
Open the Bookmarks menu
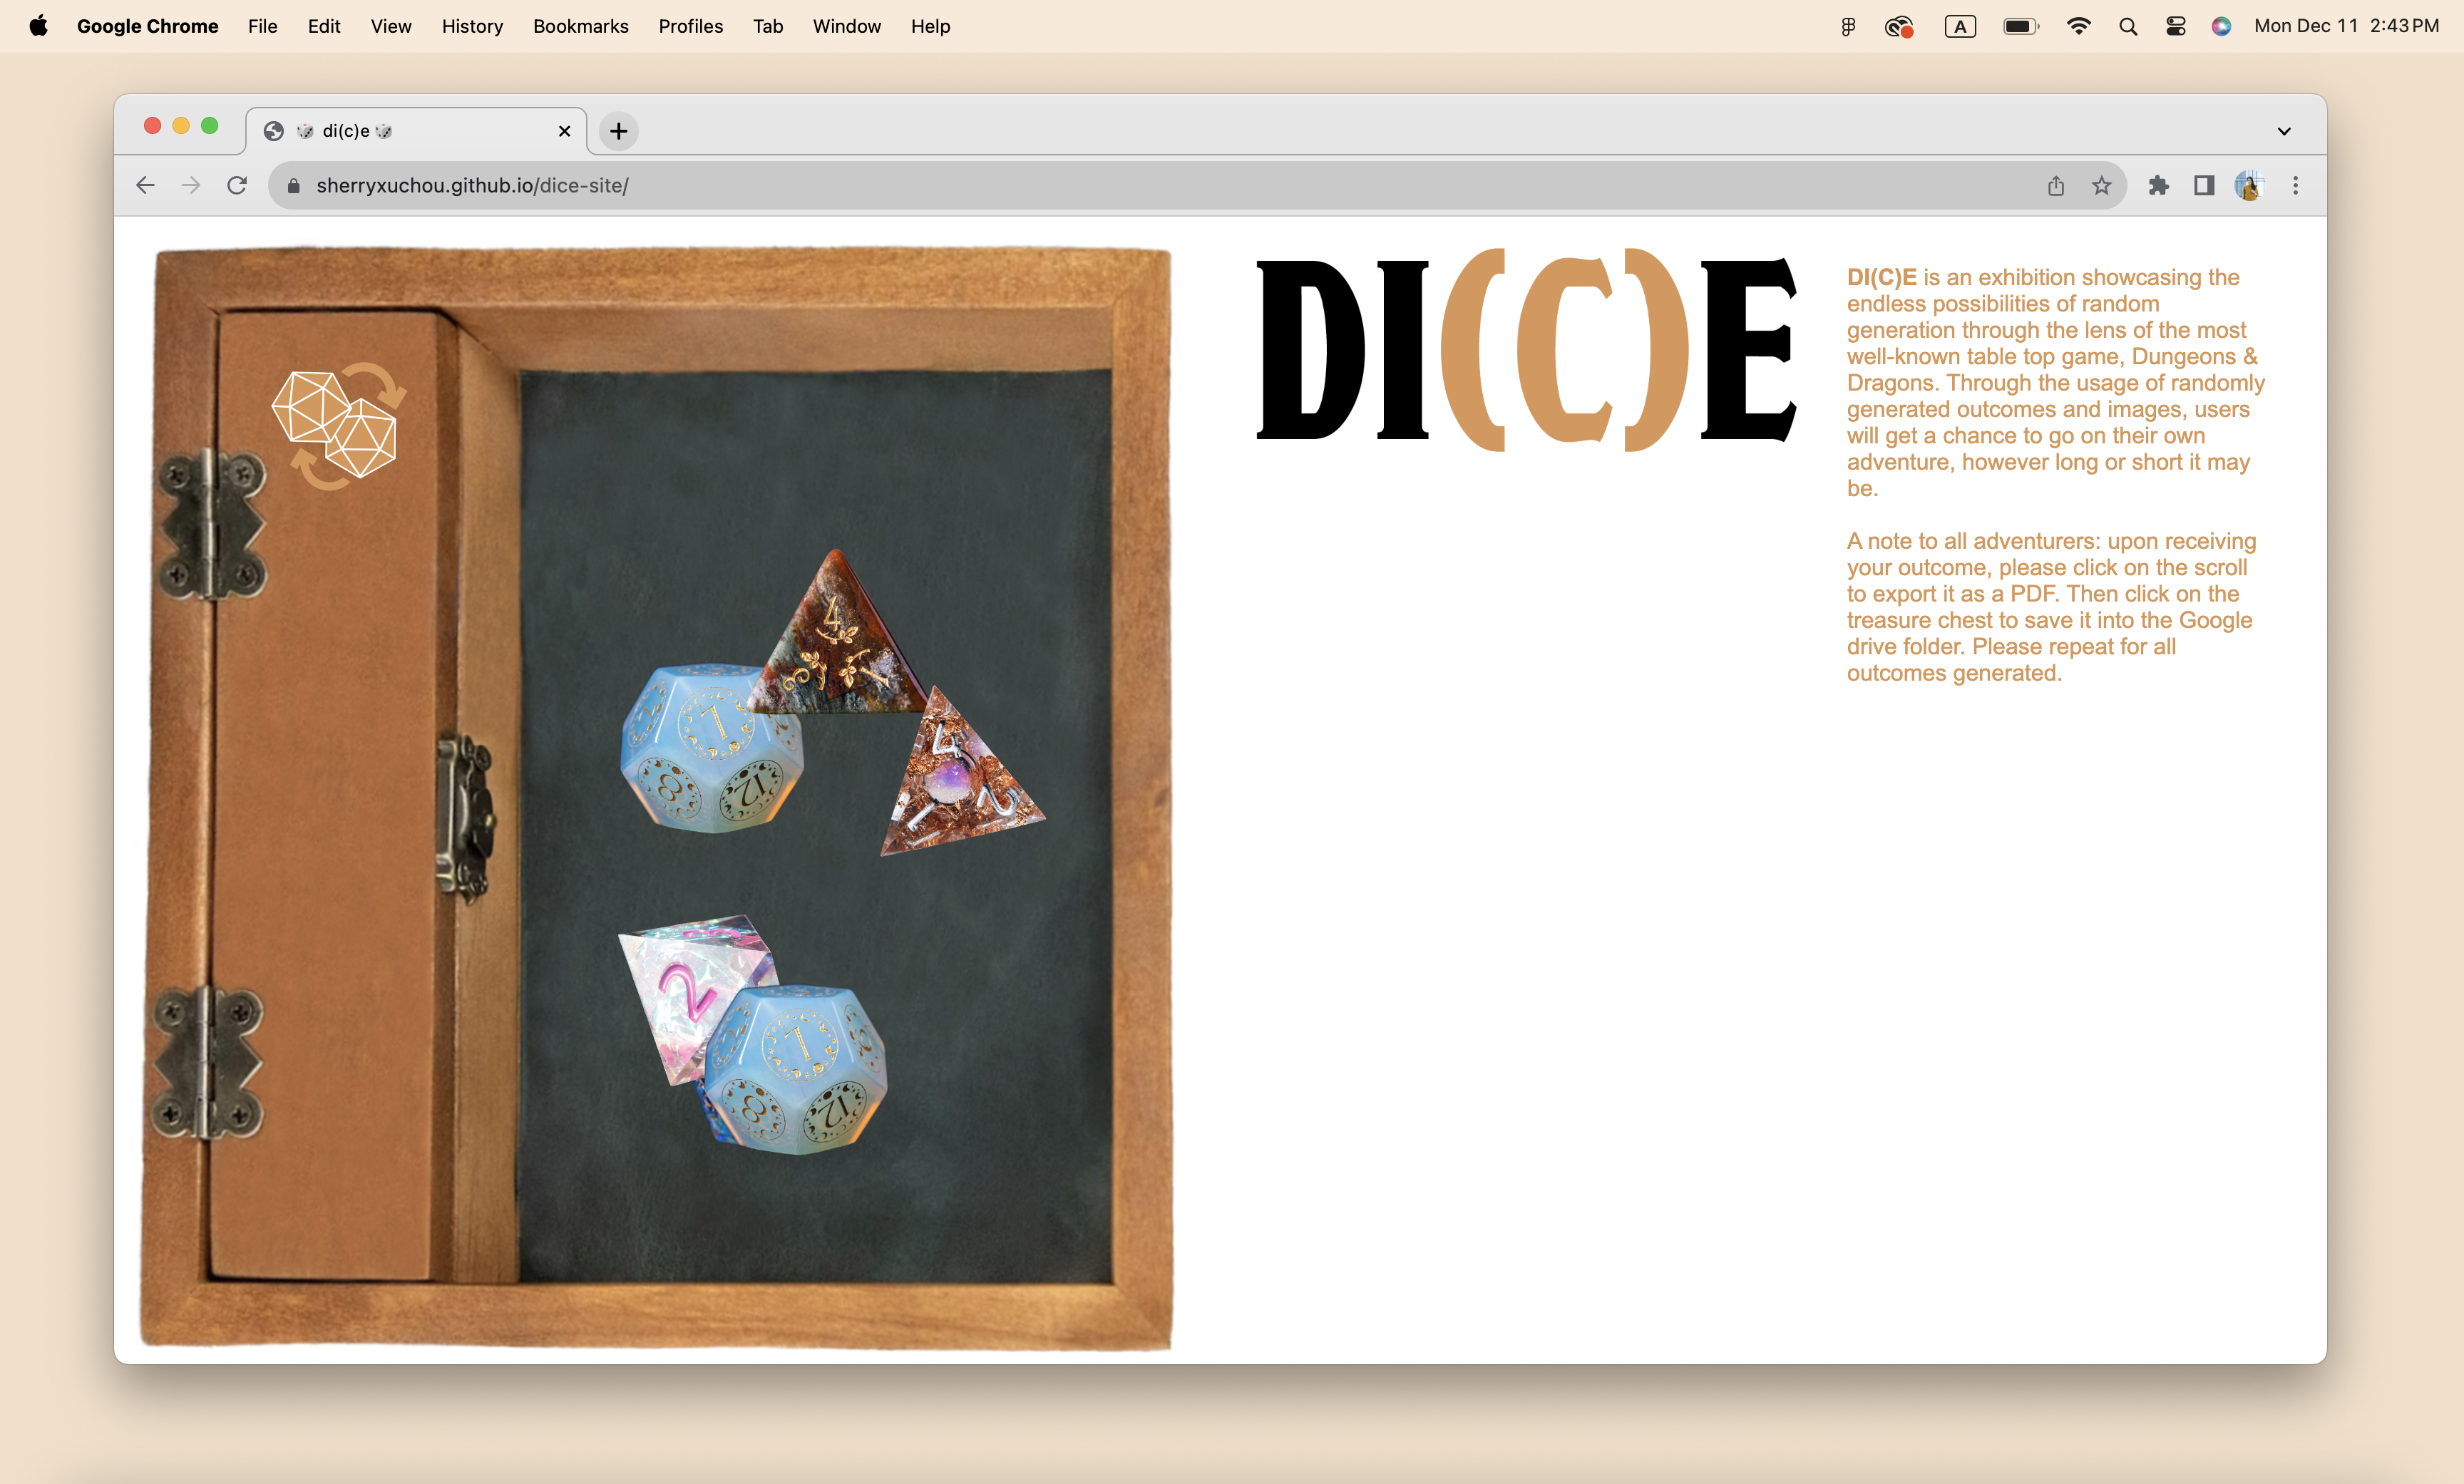coord(580,26)
